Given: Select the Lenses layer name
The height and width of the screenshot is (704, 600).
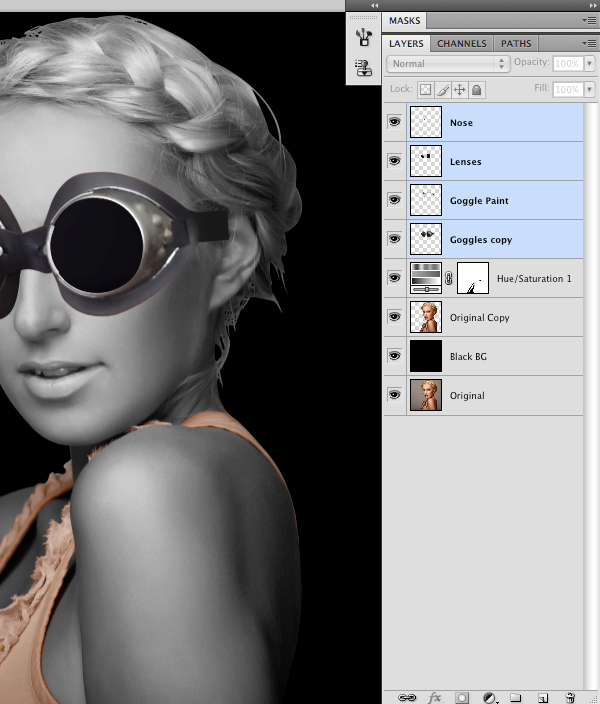Looking at the screenshot, I should point(465,162).
